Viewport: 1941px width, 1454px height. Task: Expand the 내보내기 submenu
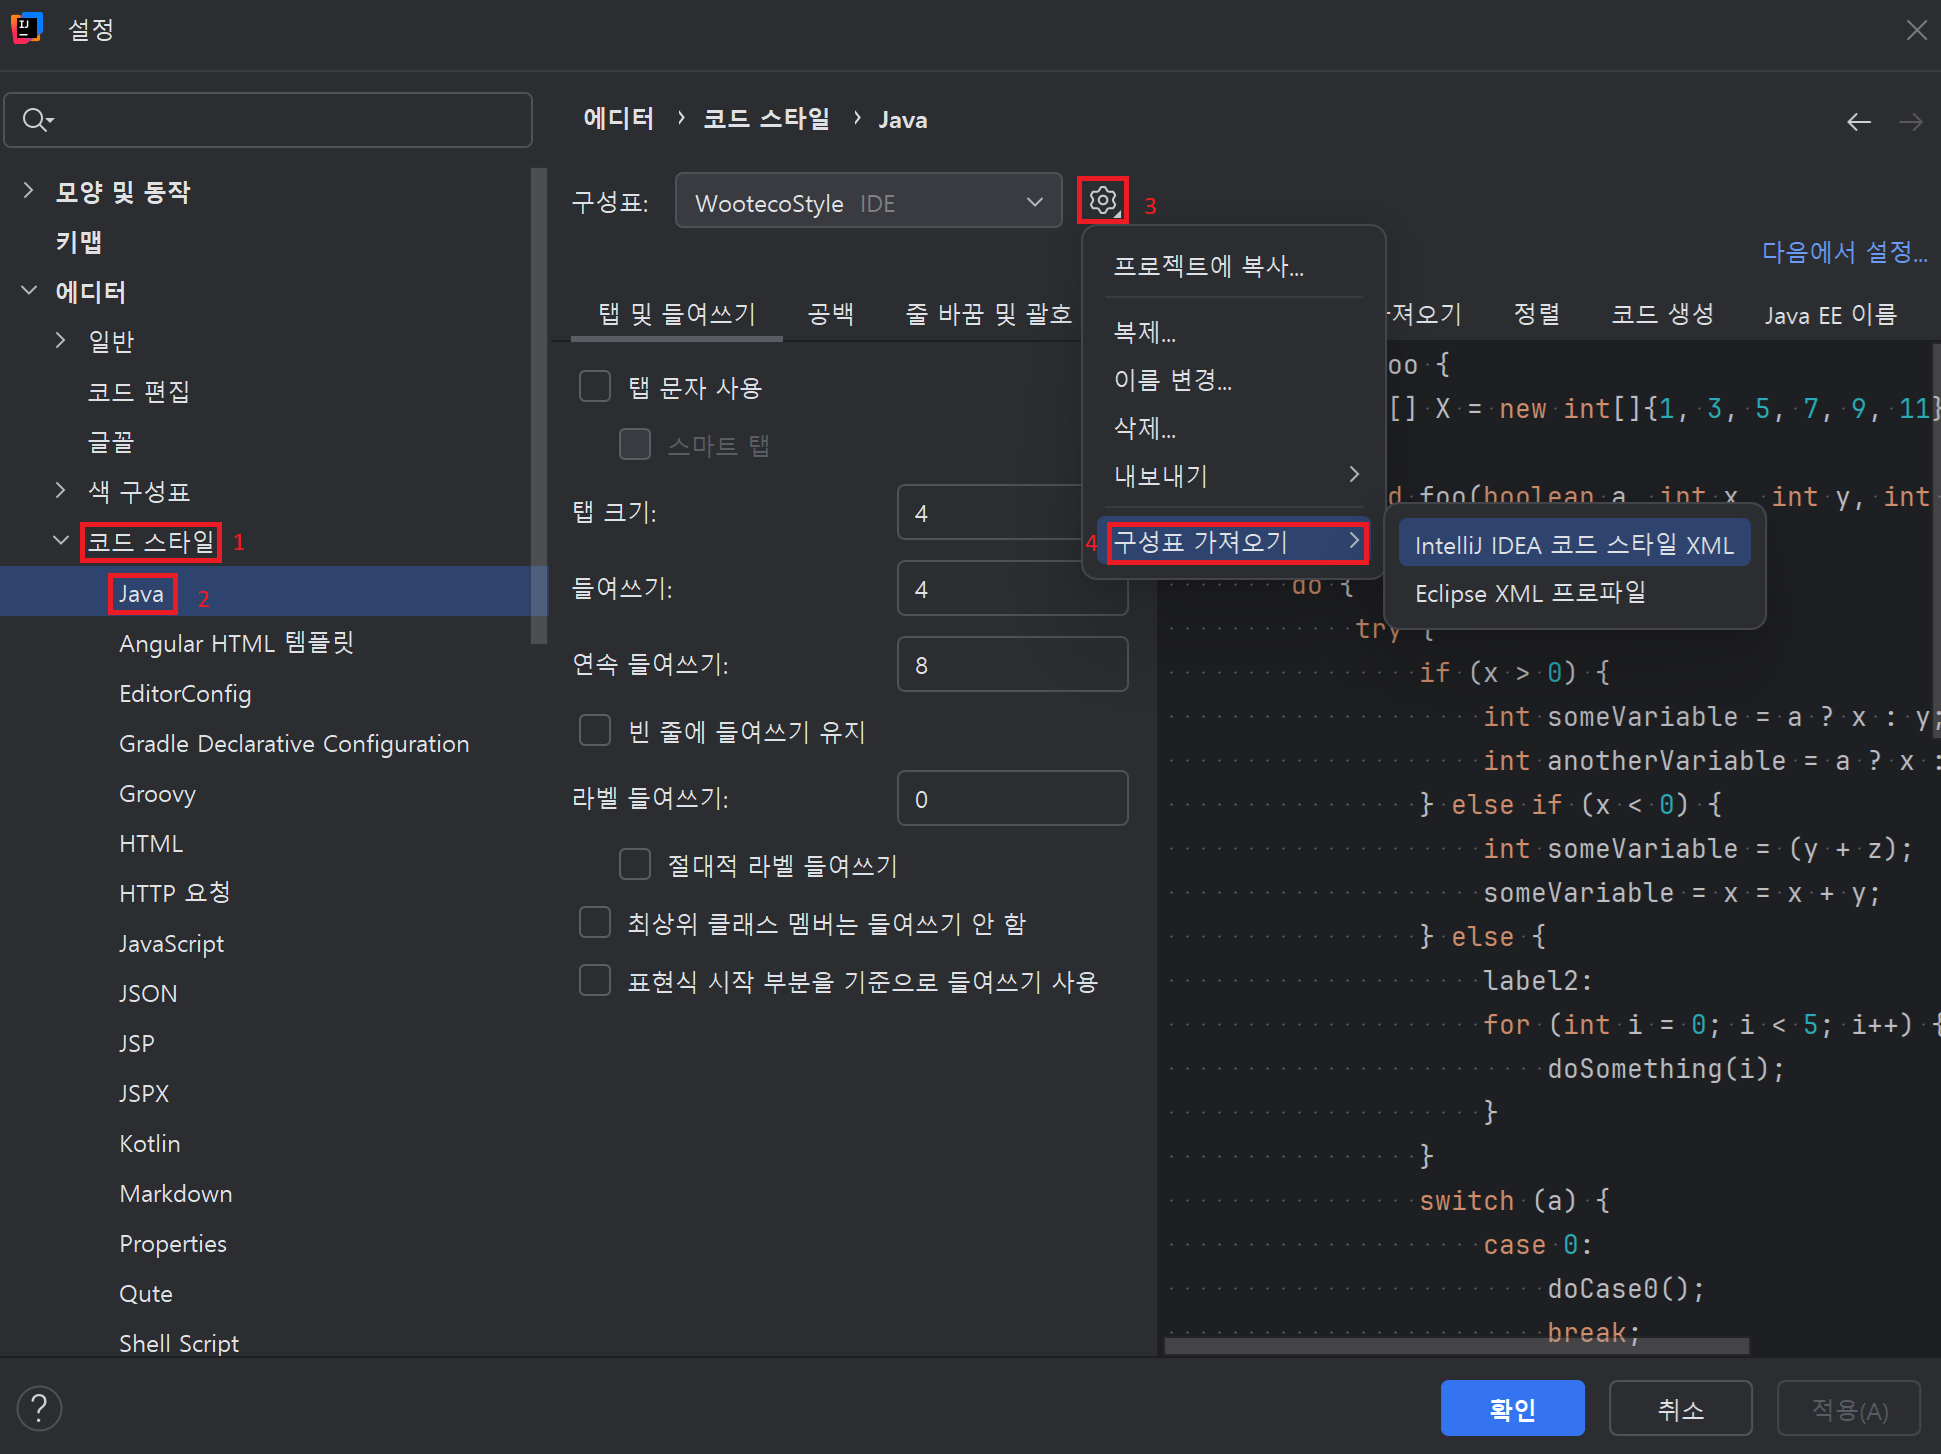click(x=1235, y=475)
